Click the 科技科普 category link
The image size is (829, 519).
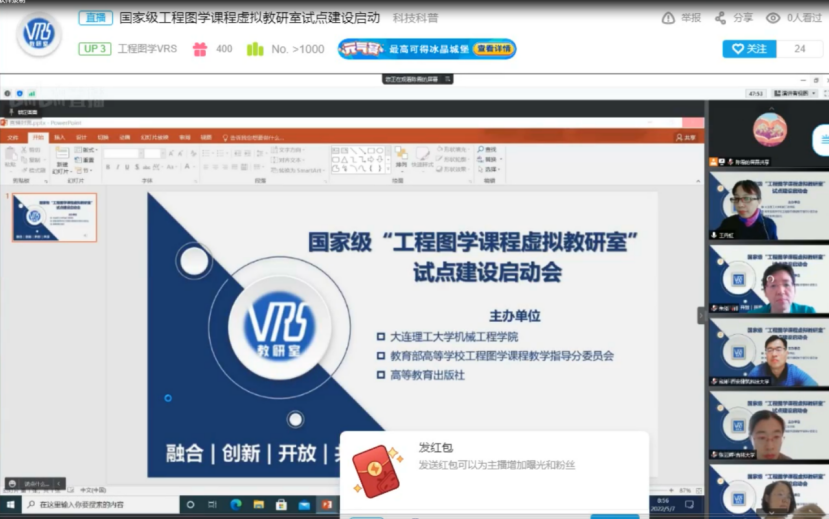(x=416, y=18)
